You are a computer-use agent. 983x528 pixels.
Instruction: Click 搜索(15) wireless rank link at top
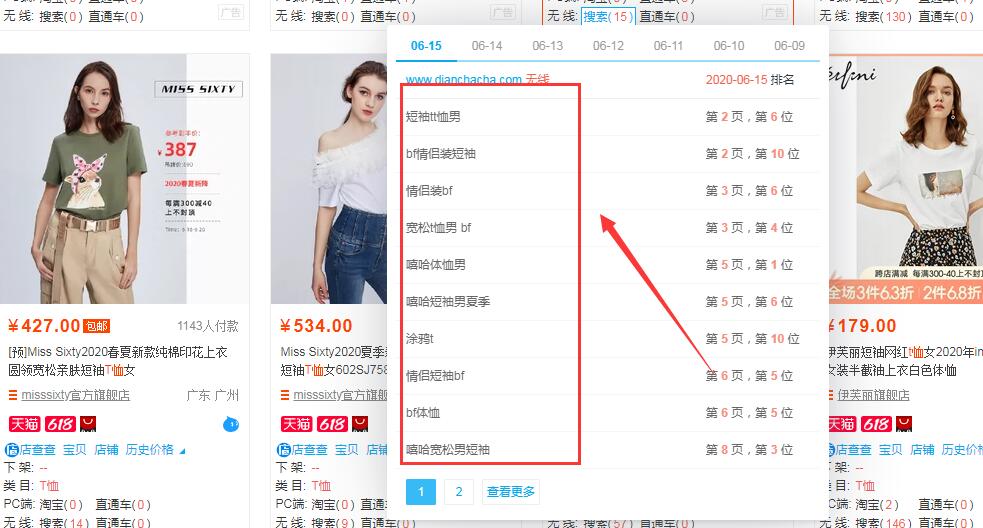pos(608,16)
